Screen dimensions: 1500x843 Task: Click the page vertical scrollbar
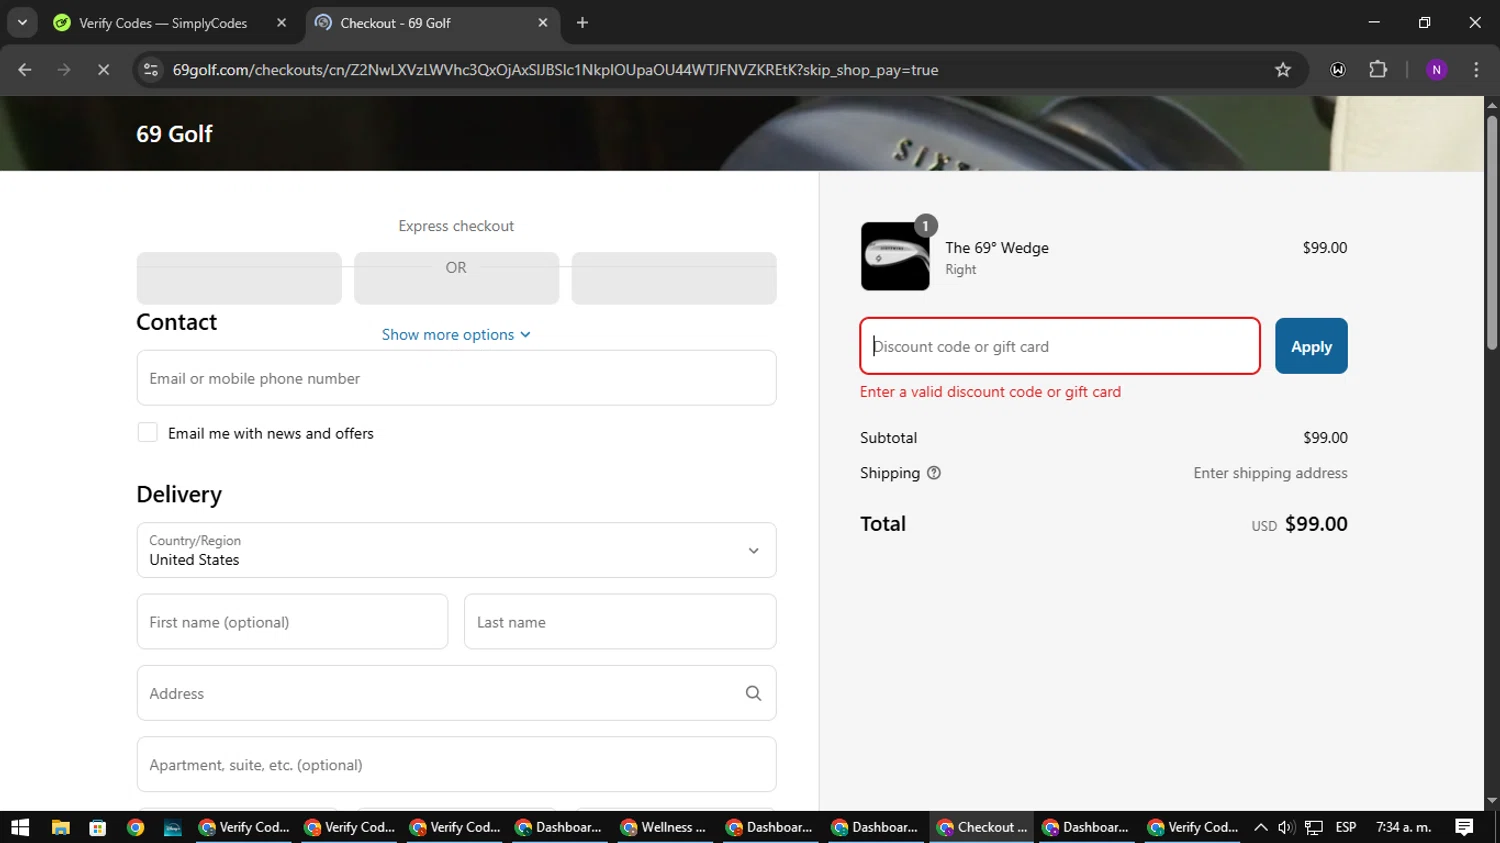[x=1492, y=232]
